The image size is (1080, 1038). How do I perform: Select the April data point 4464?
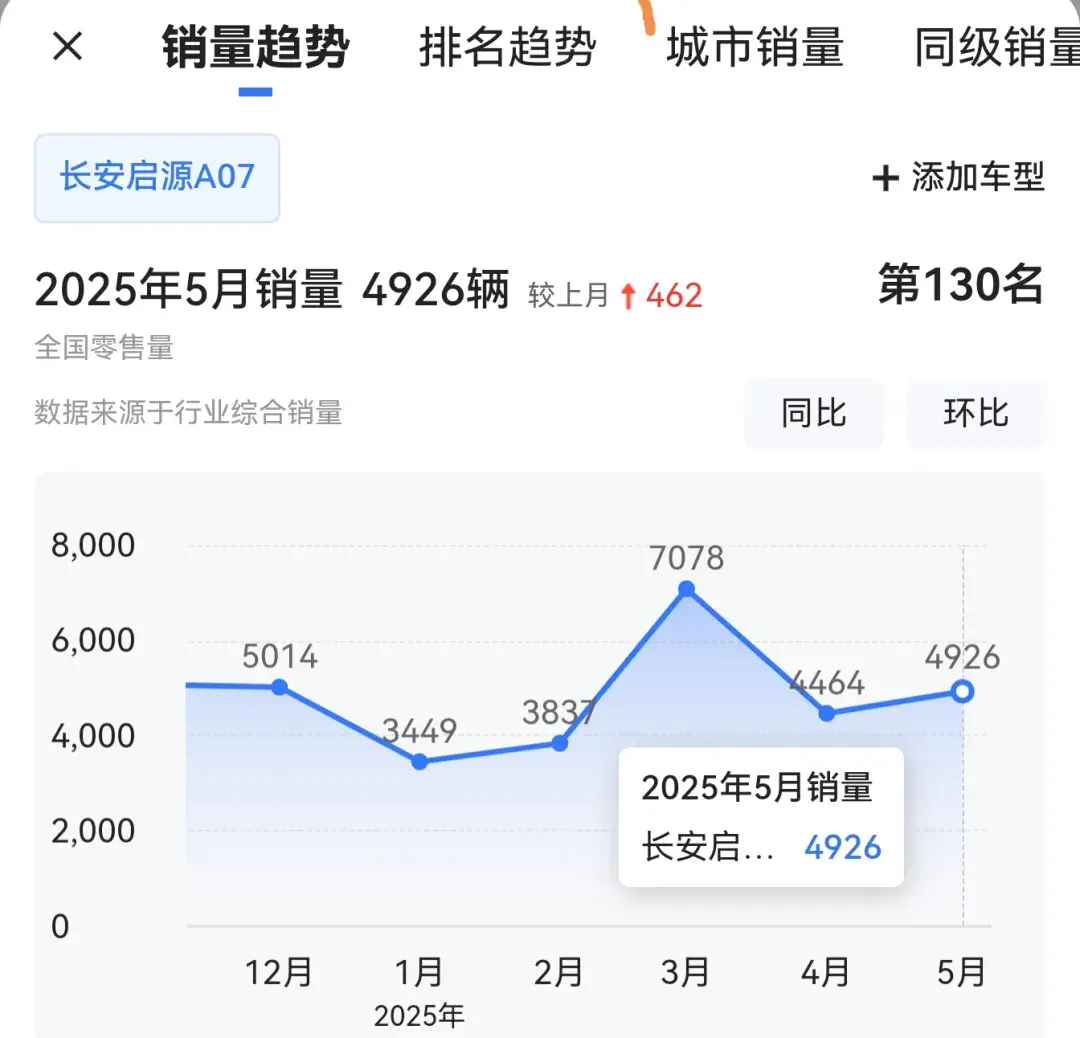tap(827, 714)
